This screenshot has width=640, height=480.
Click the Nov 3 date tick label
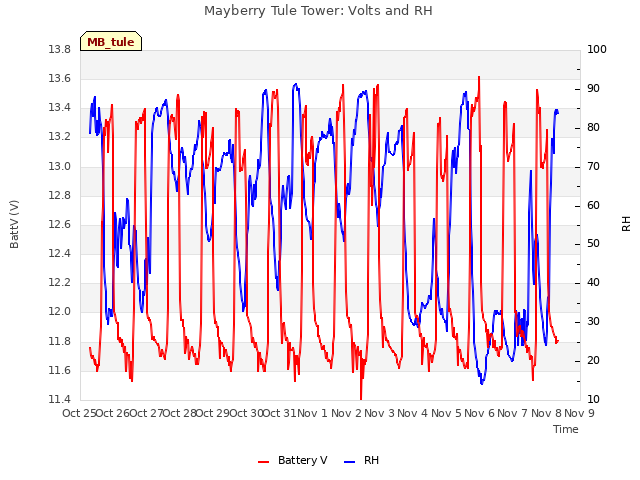[x=380, y=413]
